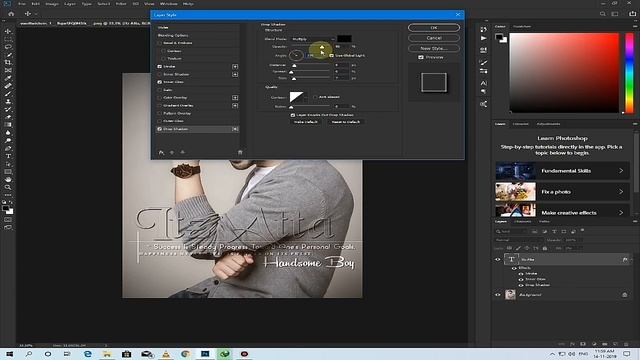Open the Filter menu
Viewport: 640px width, 360px height.
click(121, 4)
